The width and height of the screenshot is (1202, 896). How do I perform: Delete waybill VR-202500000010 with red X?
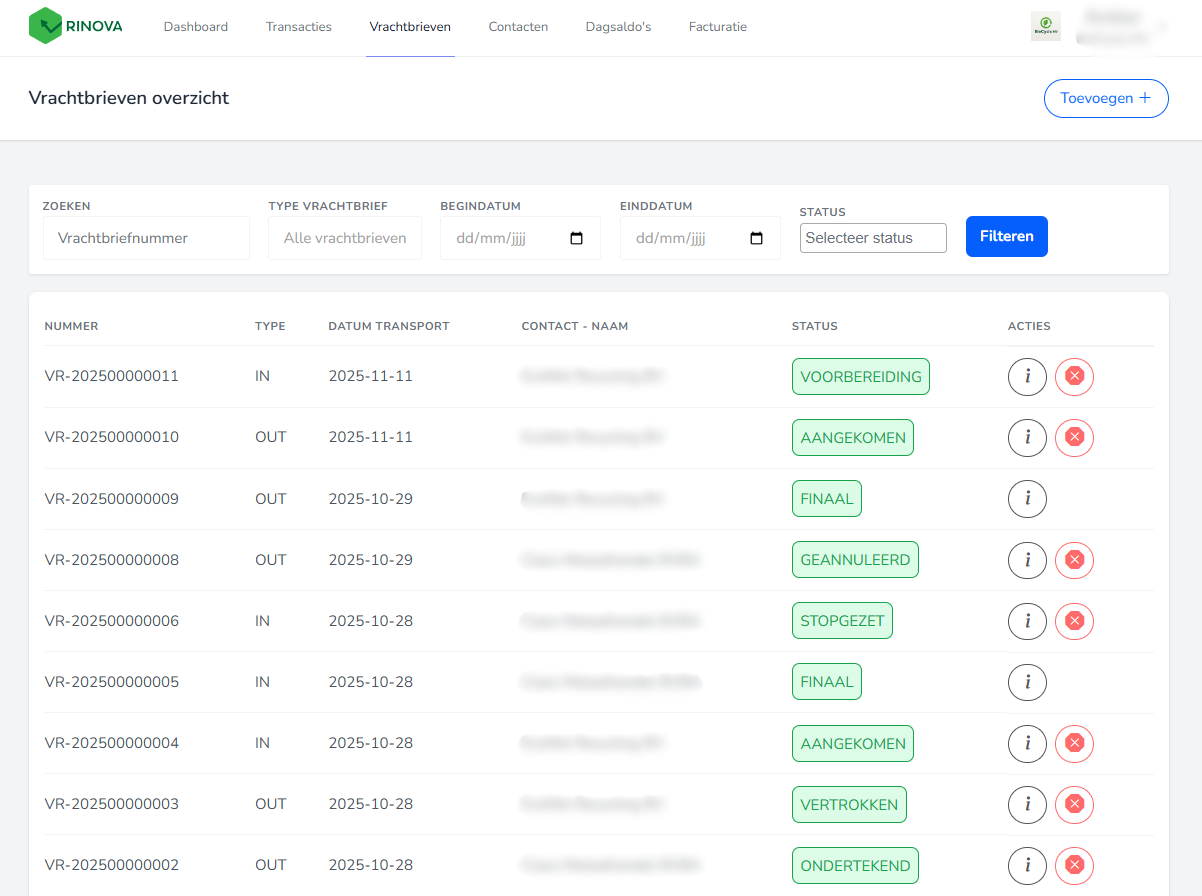[1074, 438]
